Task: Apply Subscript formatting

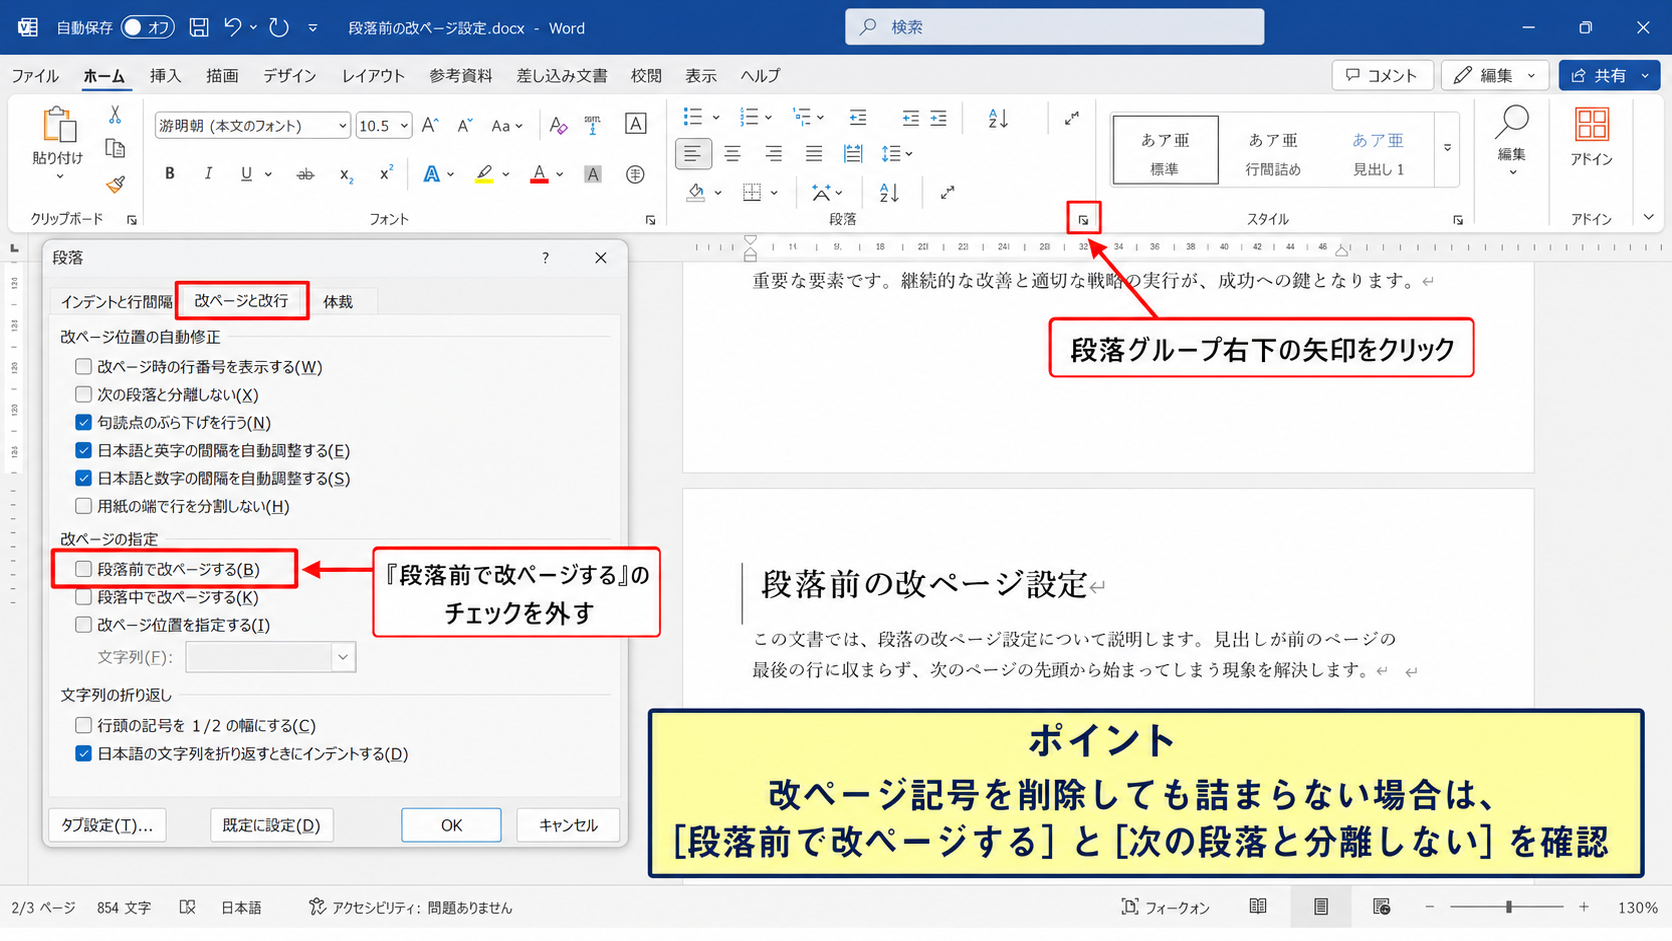Action: 346,175
